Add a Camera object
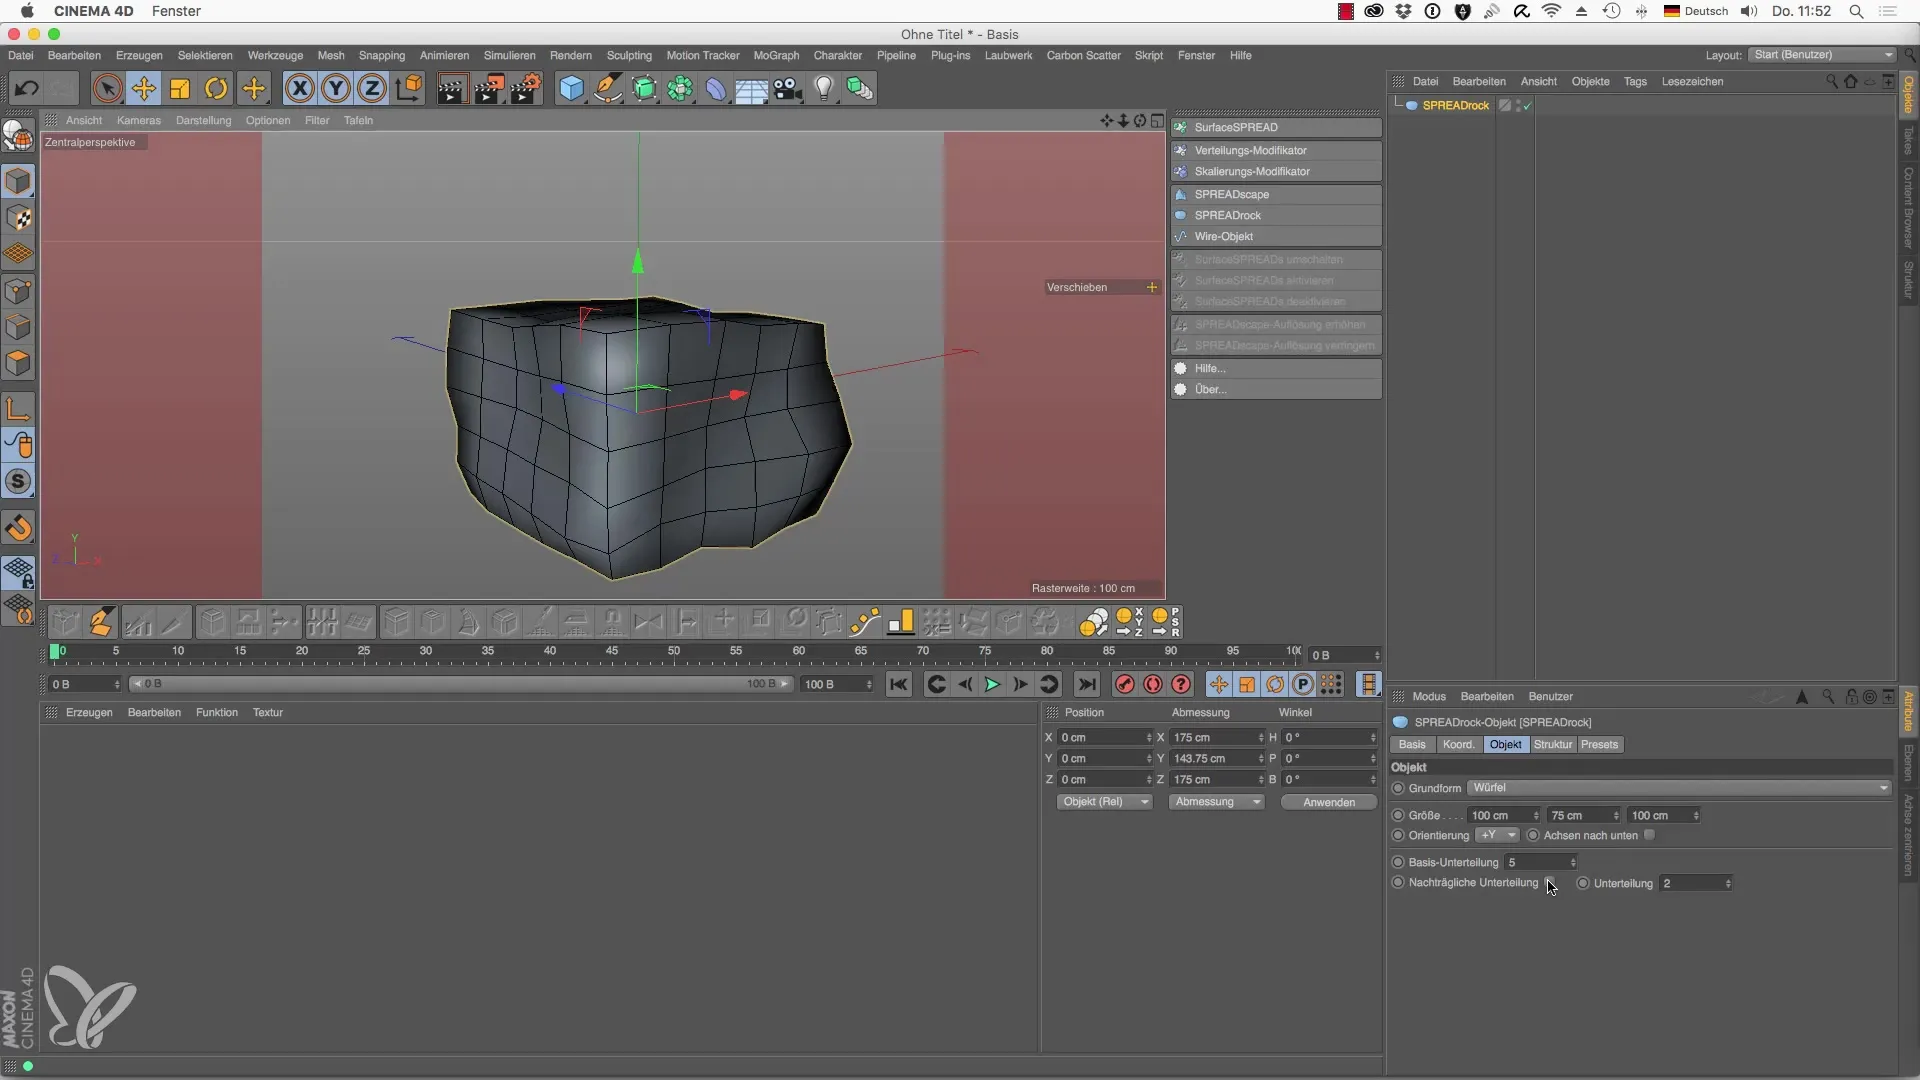 pos(788,89)
